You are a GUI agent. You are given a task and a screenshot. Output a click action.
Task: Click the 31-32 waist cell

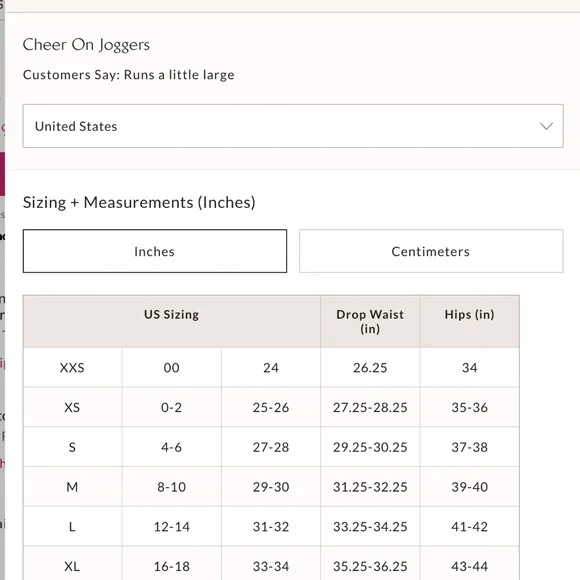[271, 526]
